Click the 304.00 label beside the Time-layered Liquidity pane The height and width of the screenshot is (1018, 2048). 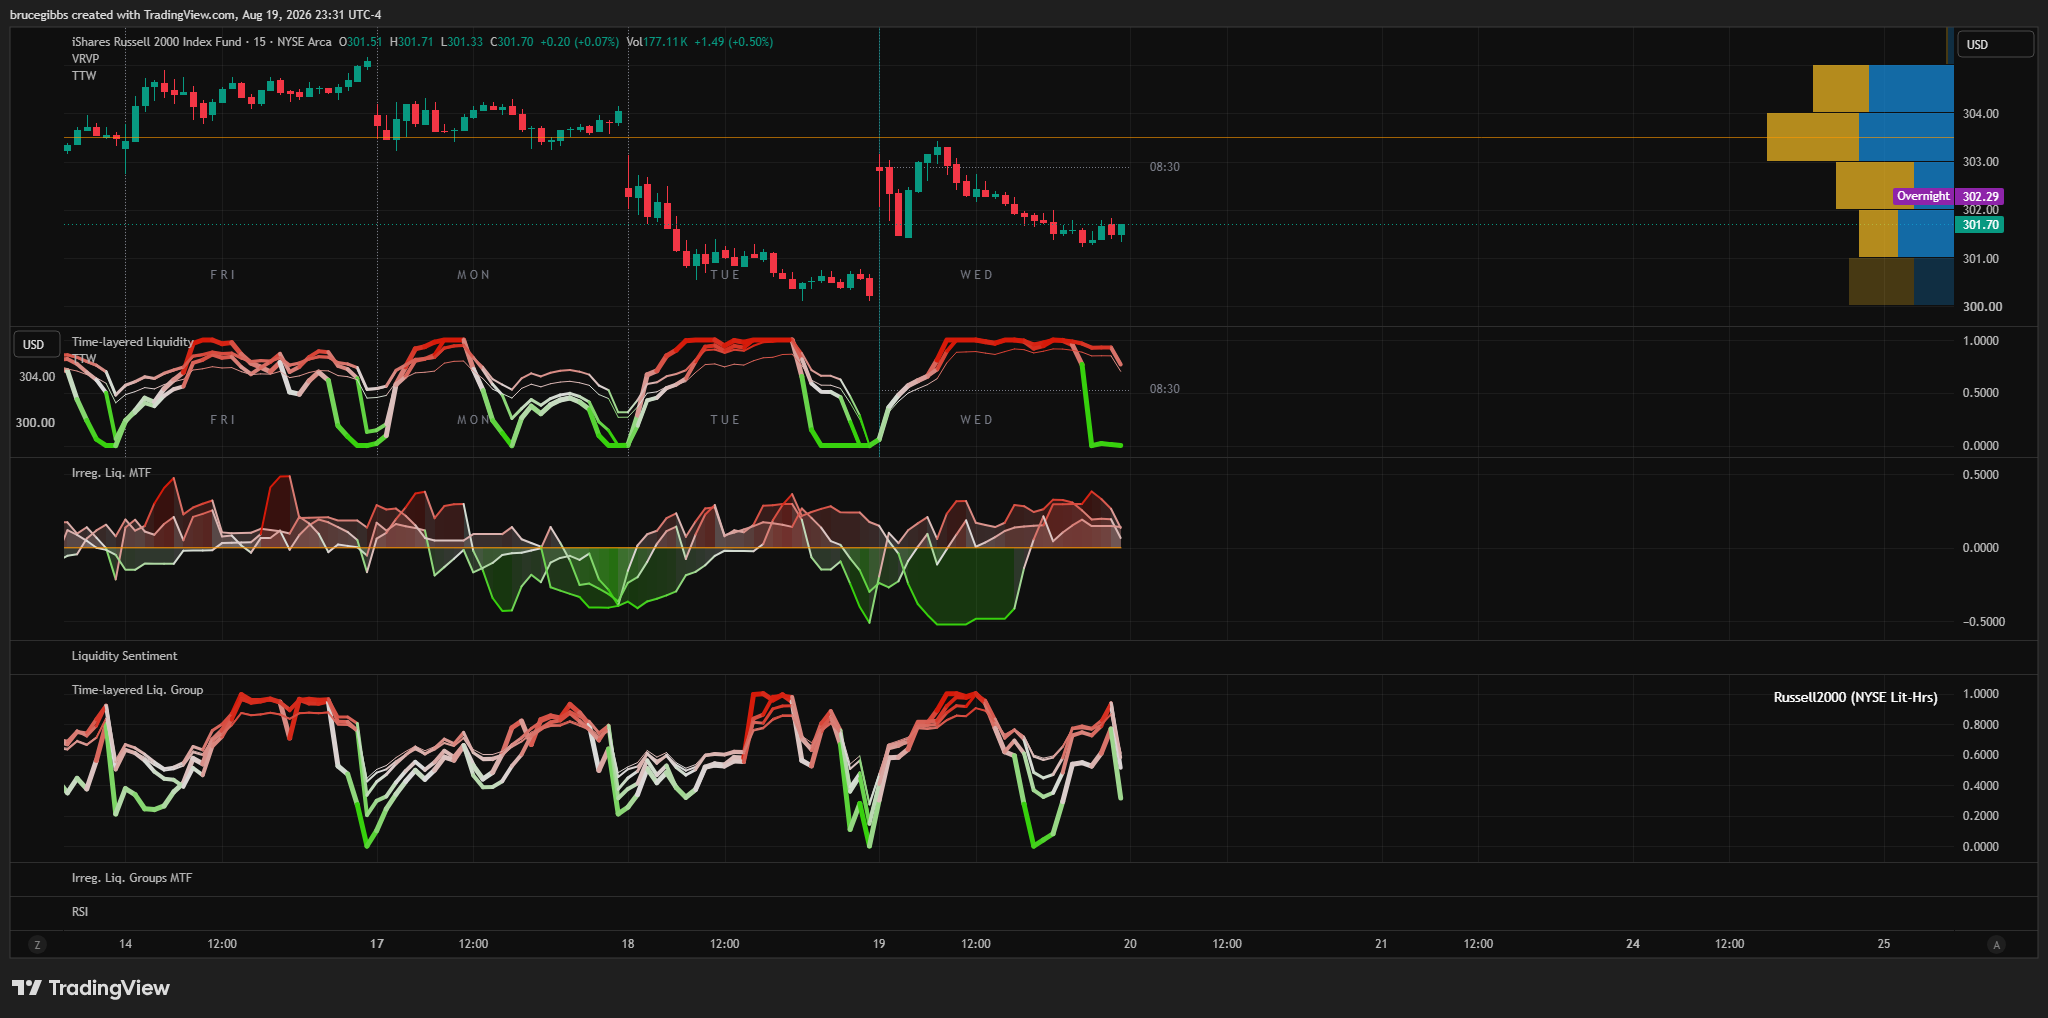click(37, 377)
